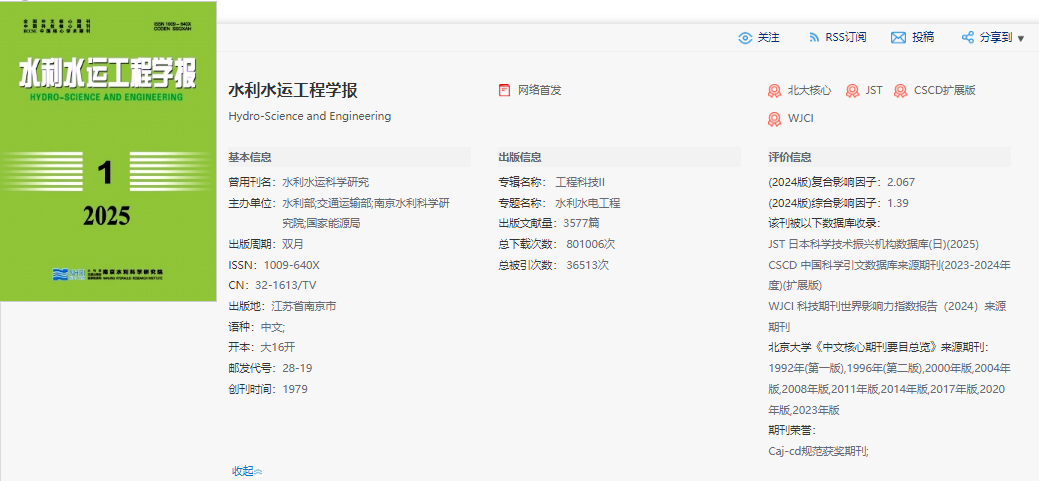This screenshot has height=481, width=1039.
Task: Click the publication count 3577篇
Action: 581,223
